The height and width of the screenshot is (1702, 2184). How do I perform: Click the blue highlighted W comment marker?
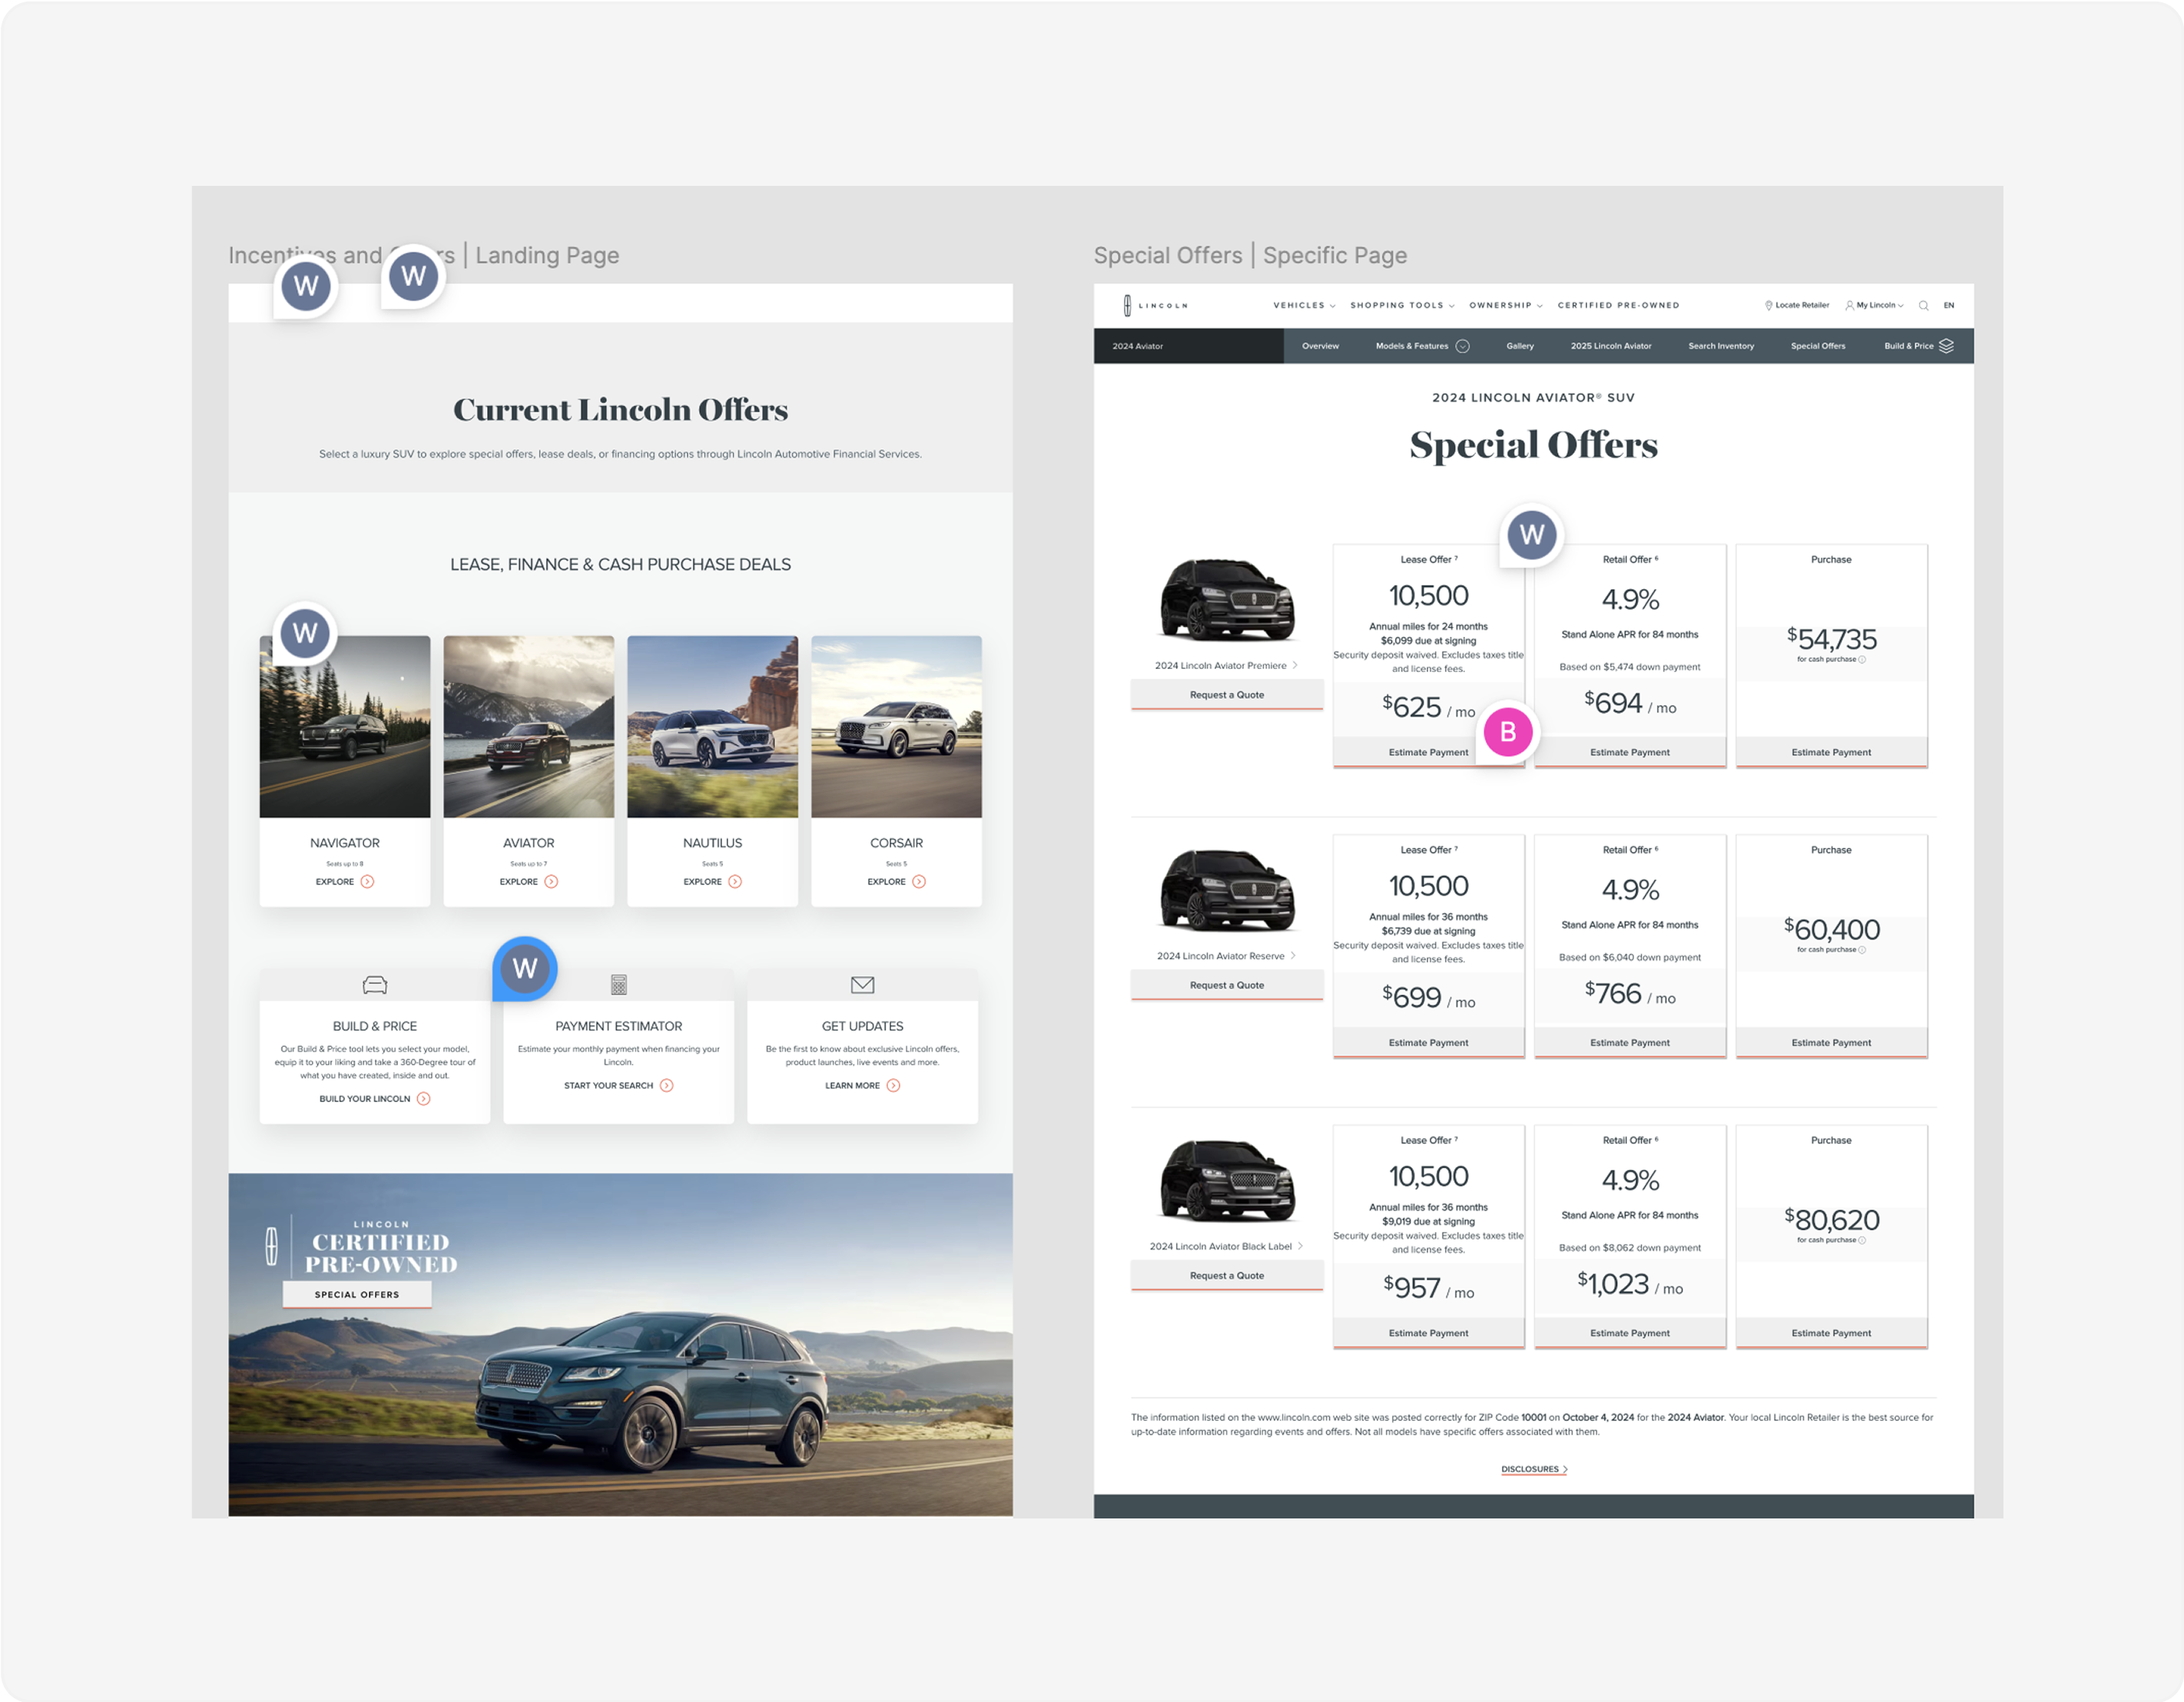pos(525,968)
